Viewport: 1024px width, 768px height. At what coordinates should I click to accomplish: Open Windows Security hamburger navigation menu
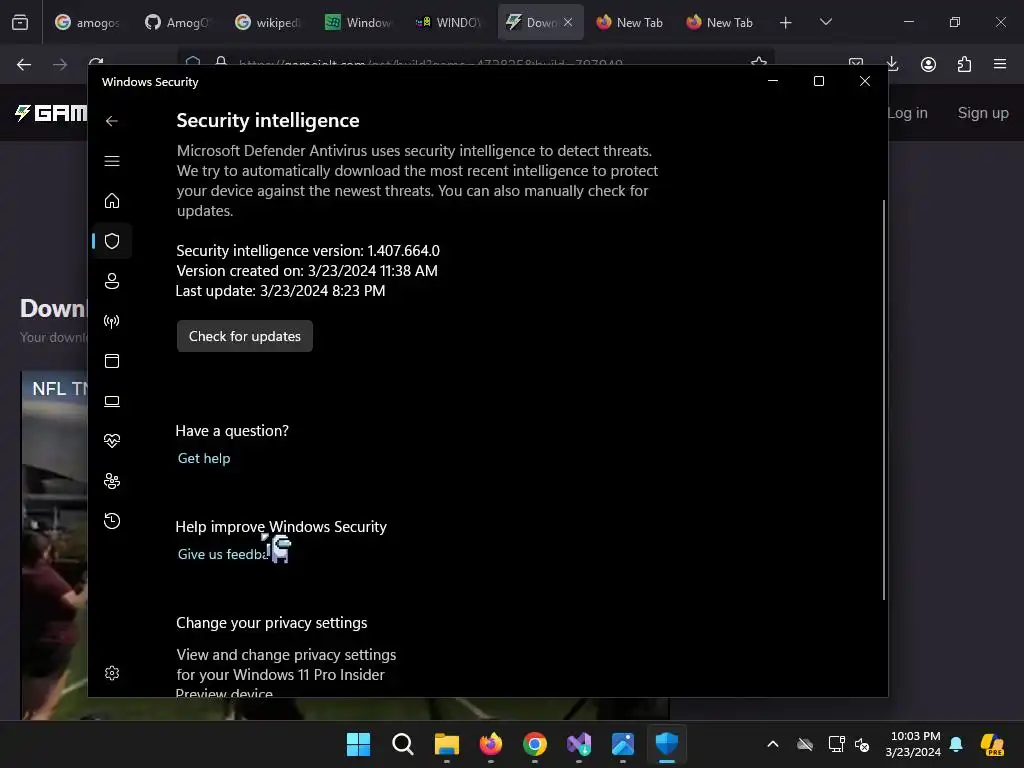pyautogui.click(x=112, y=161)
